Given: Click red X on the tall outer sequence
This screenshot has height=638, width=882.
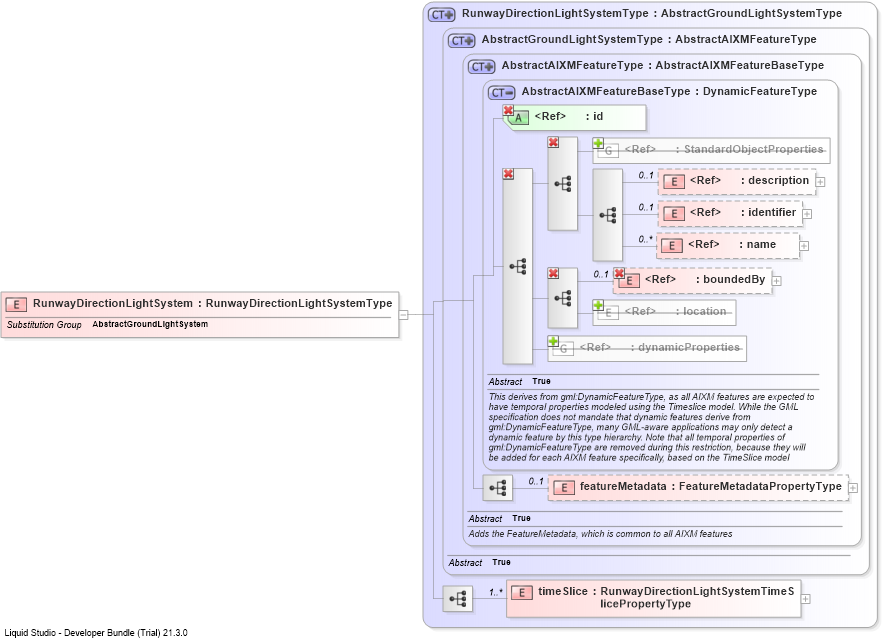Looking at the screenshot, I should [508, 174].
